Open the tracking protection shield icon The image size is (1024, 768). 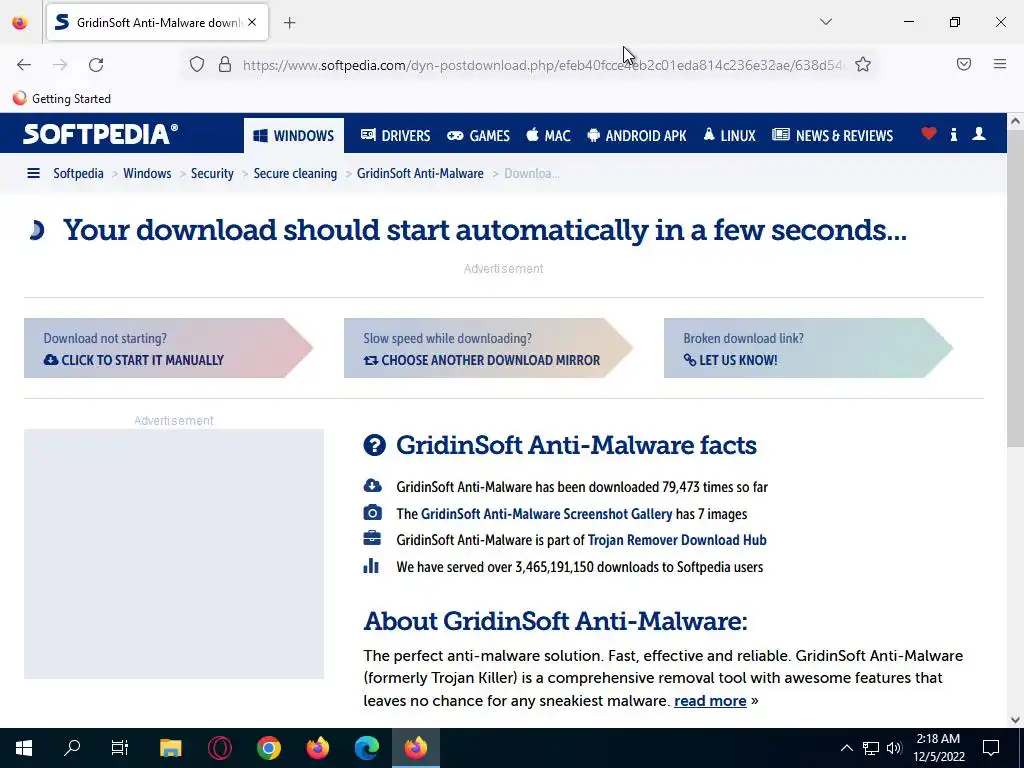[197, 64]
